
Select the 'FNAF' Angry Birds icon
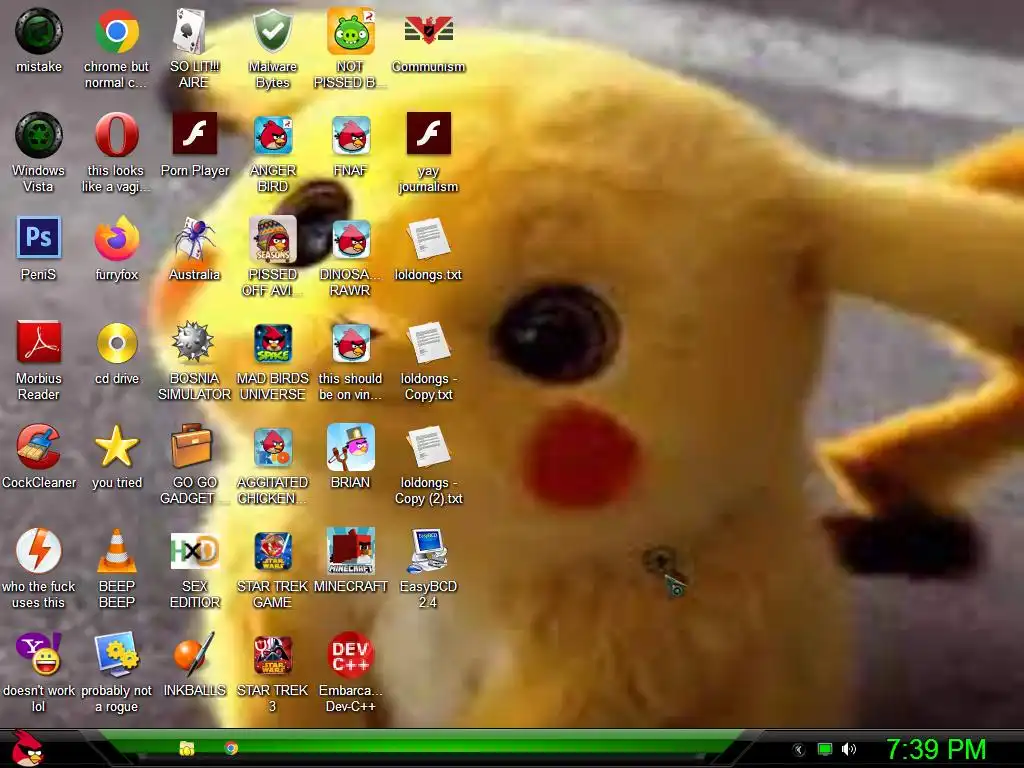[350, 135]
